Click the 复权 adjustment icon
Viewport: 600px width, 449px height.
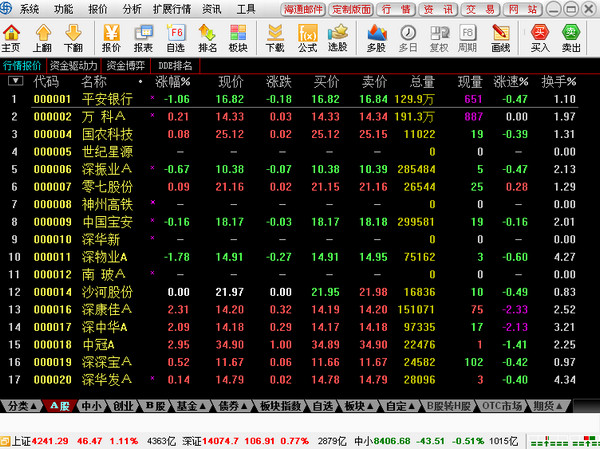click(x=439, y=38)
